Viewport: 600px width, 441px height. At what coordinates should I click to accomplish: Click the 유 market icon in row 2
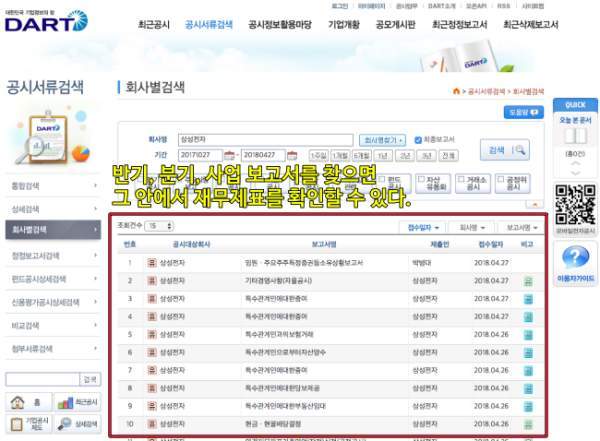click(x=152, y=281)
